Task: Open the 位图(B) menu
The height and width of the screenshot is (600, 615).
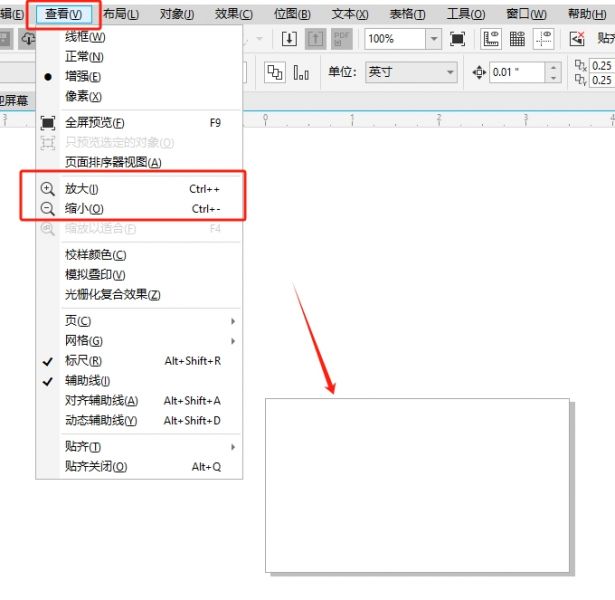Action: (292, 15)
